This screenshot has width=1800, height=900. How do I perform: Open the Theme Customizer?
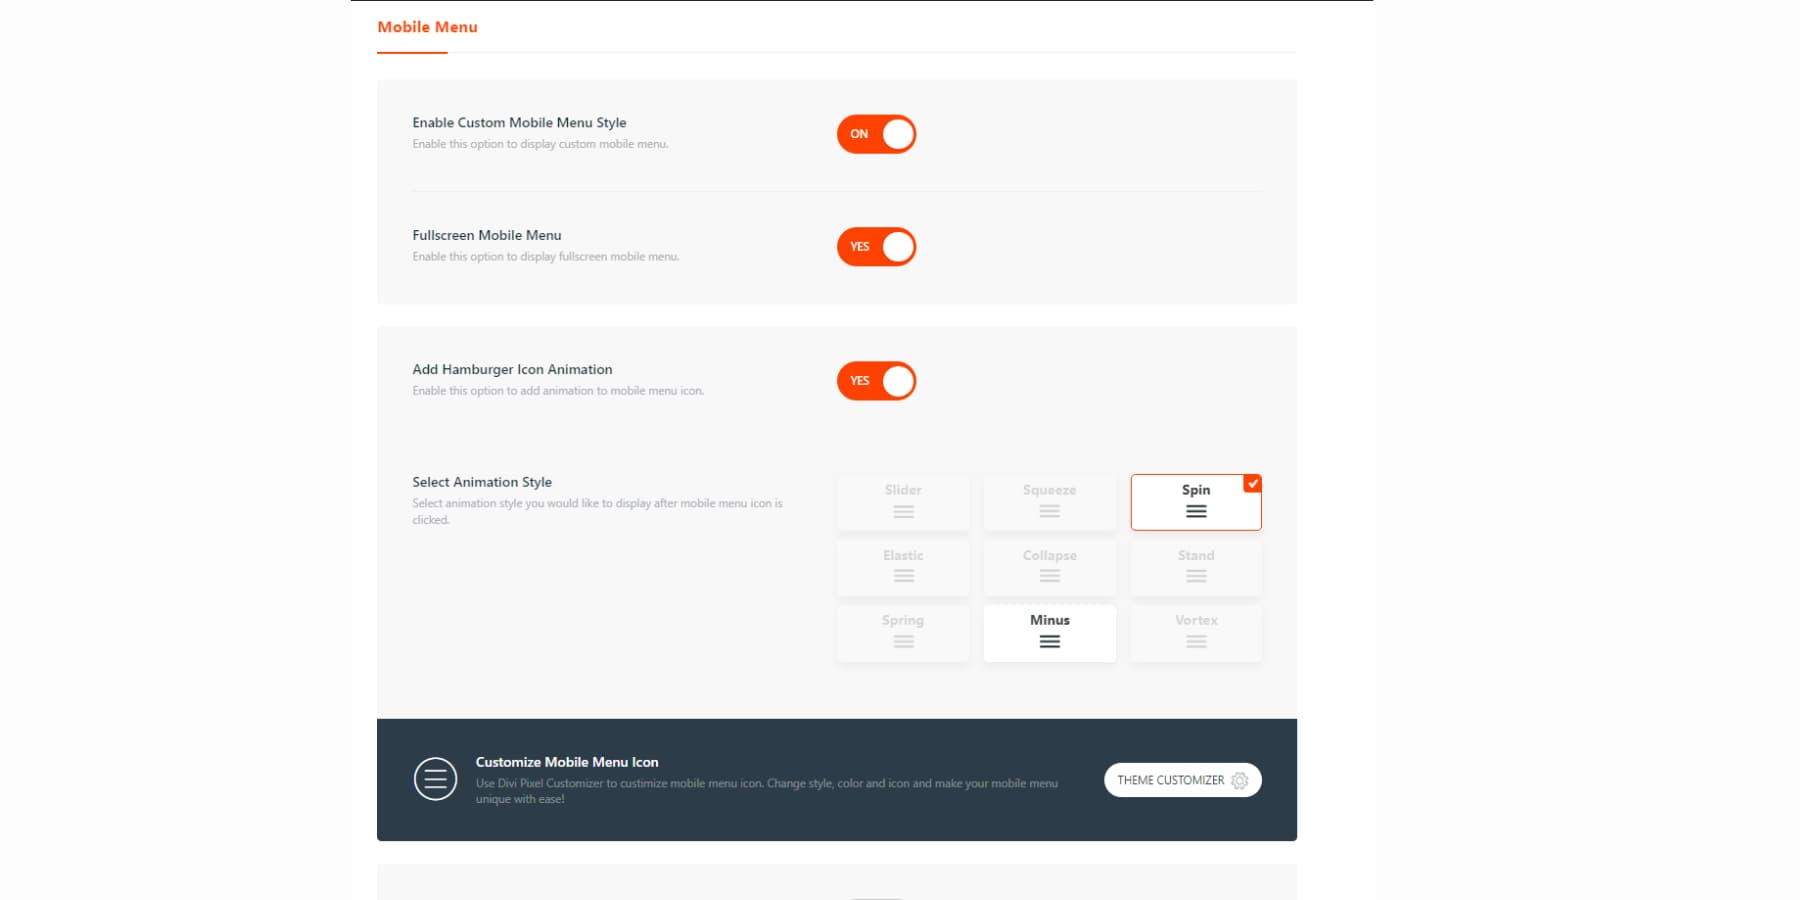[1182, 780]
